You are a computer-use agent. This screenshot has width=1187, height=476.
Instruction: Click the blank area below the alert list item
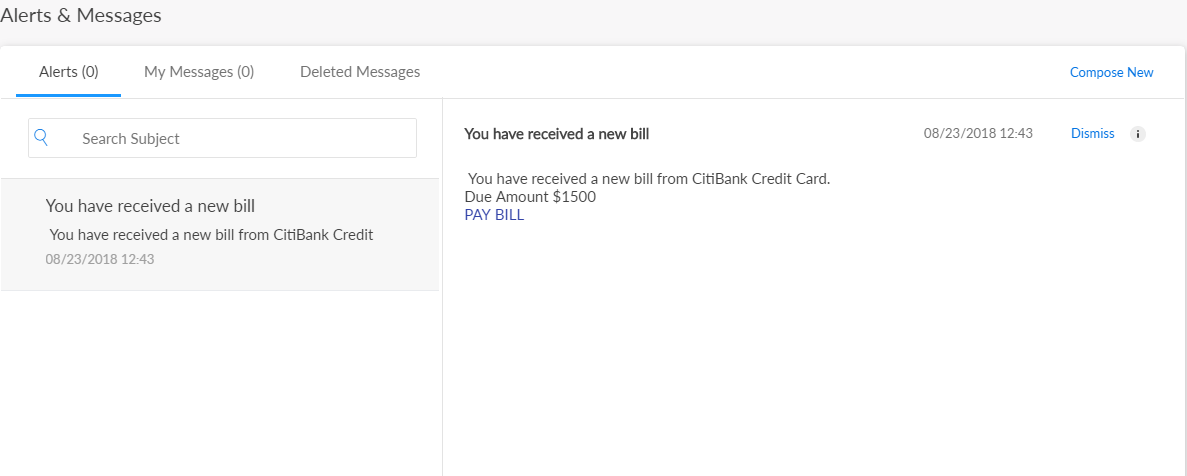point(220,380)
